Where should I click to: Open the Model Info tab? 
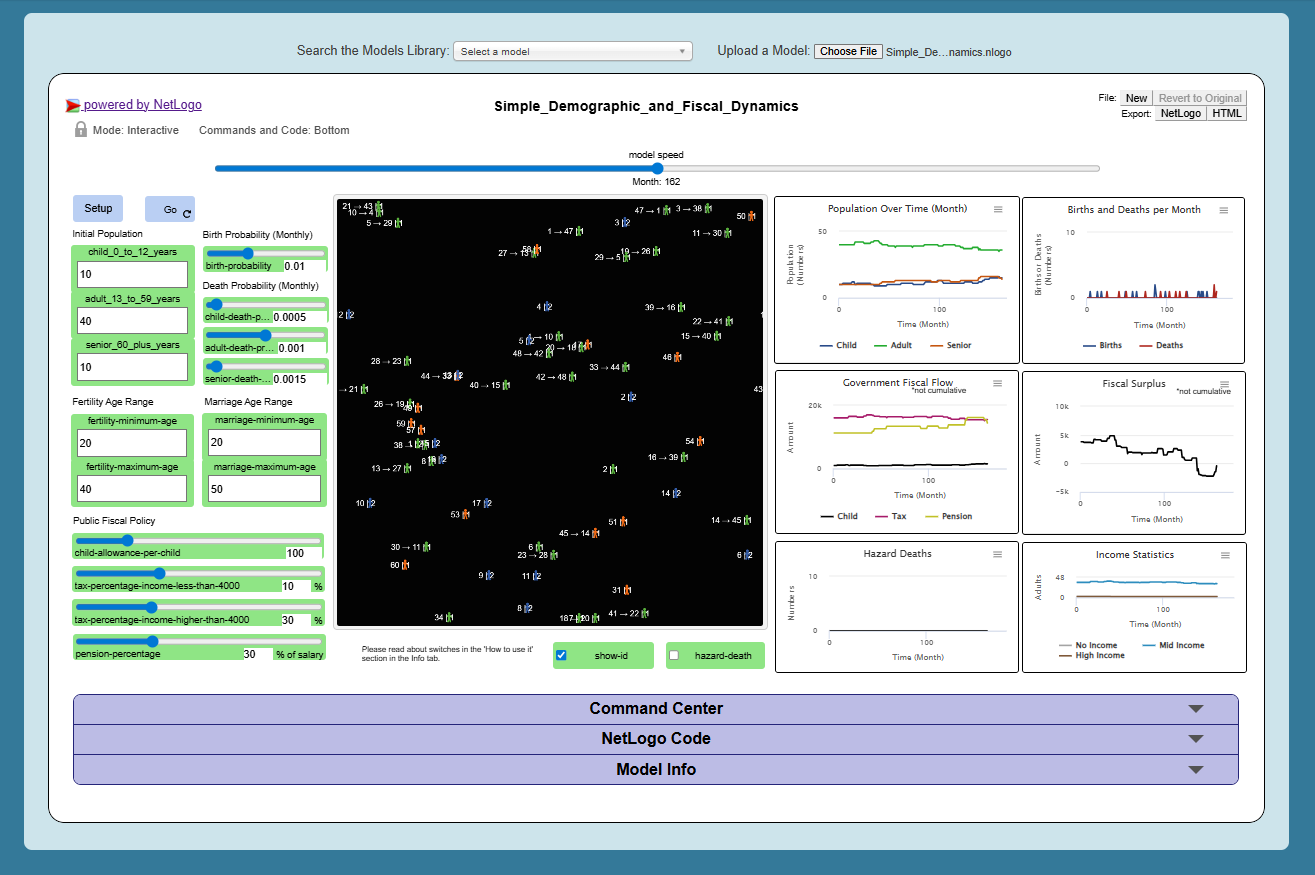pyautogui.click(x=656, y=770)
